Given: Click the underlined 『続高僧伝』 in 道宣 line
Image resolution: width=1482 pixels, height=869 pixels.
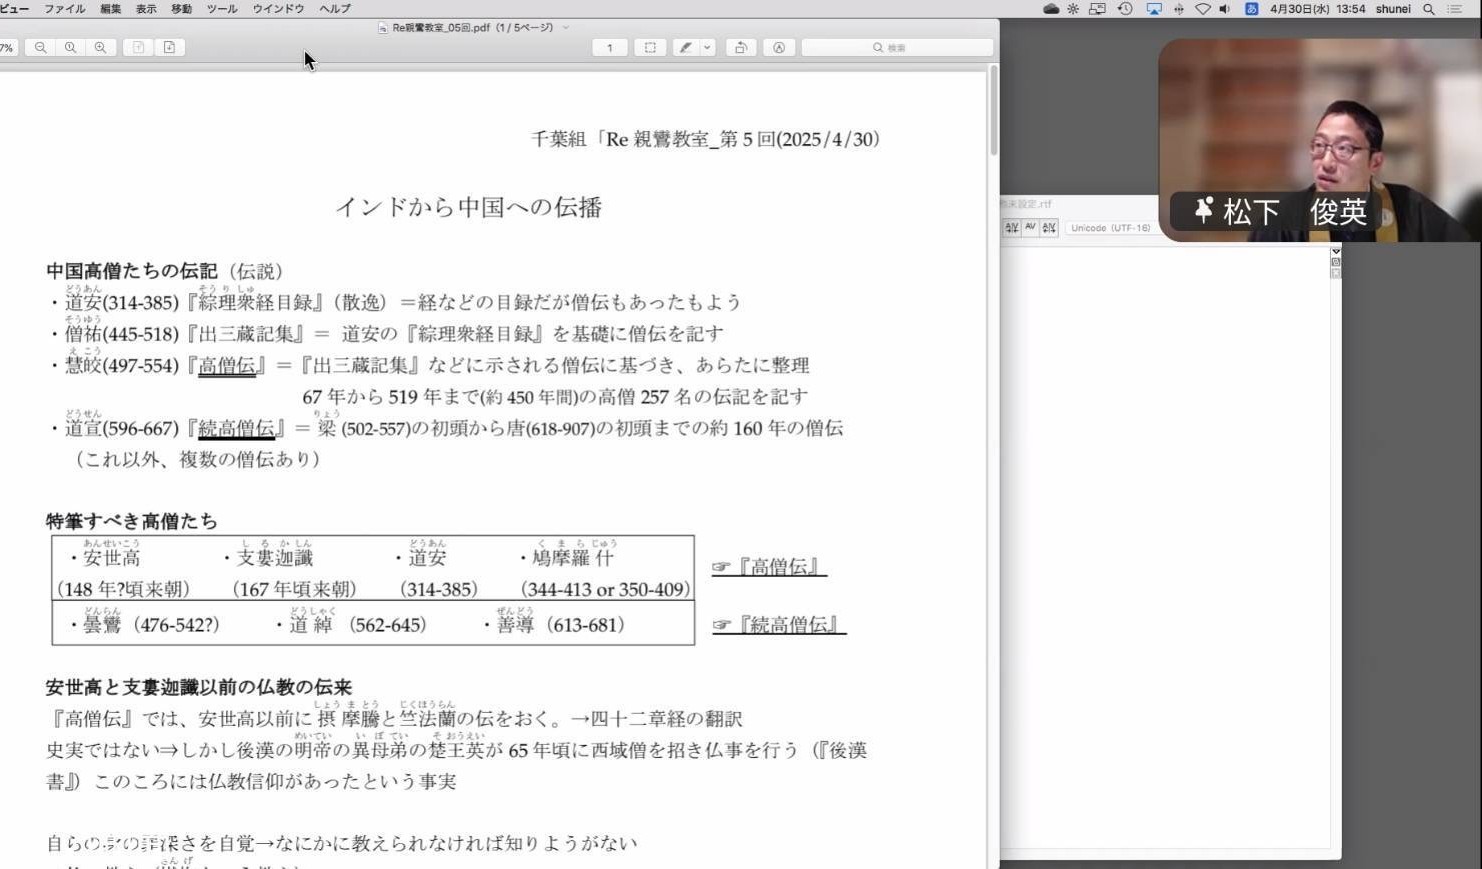Looking at the screenshot, I should [236, 429].
